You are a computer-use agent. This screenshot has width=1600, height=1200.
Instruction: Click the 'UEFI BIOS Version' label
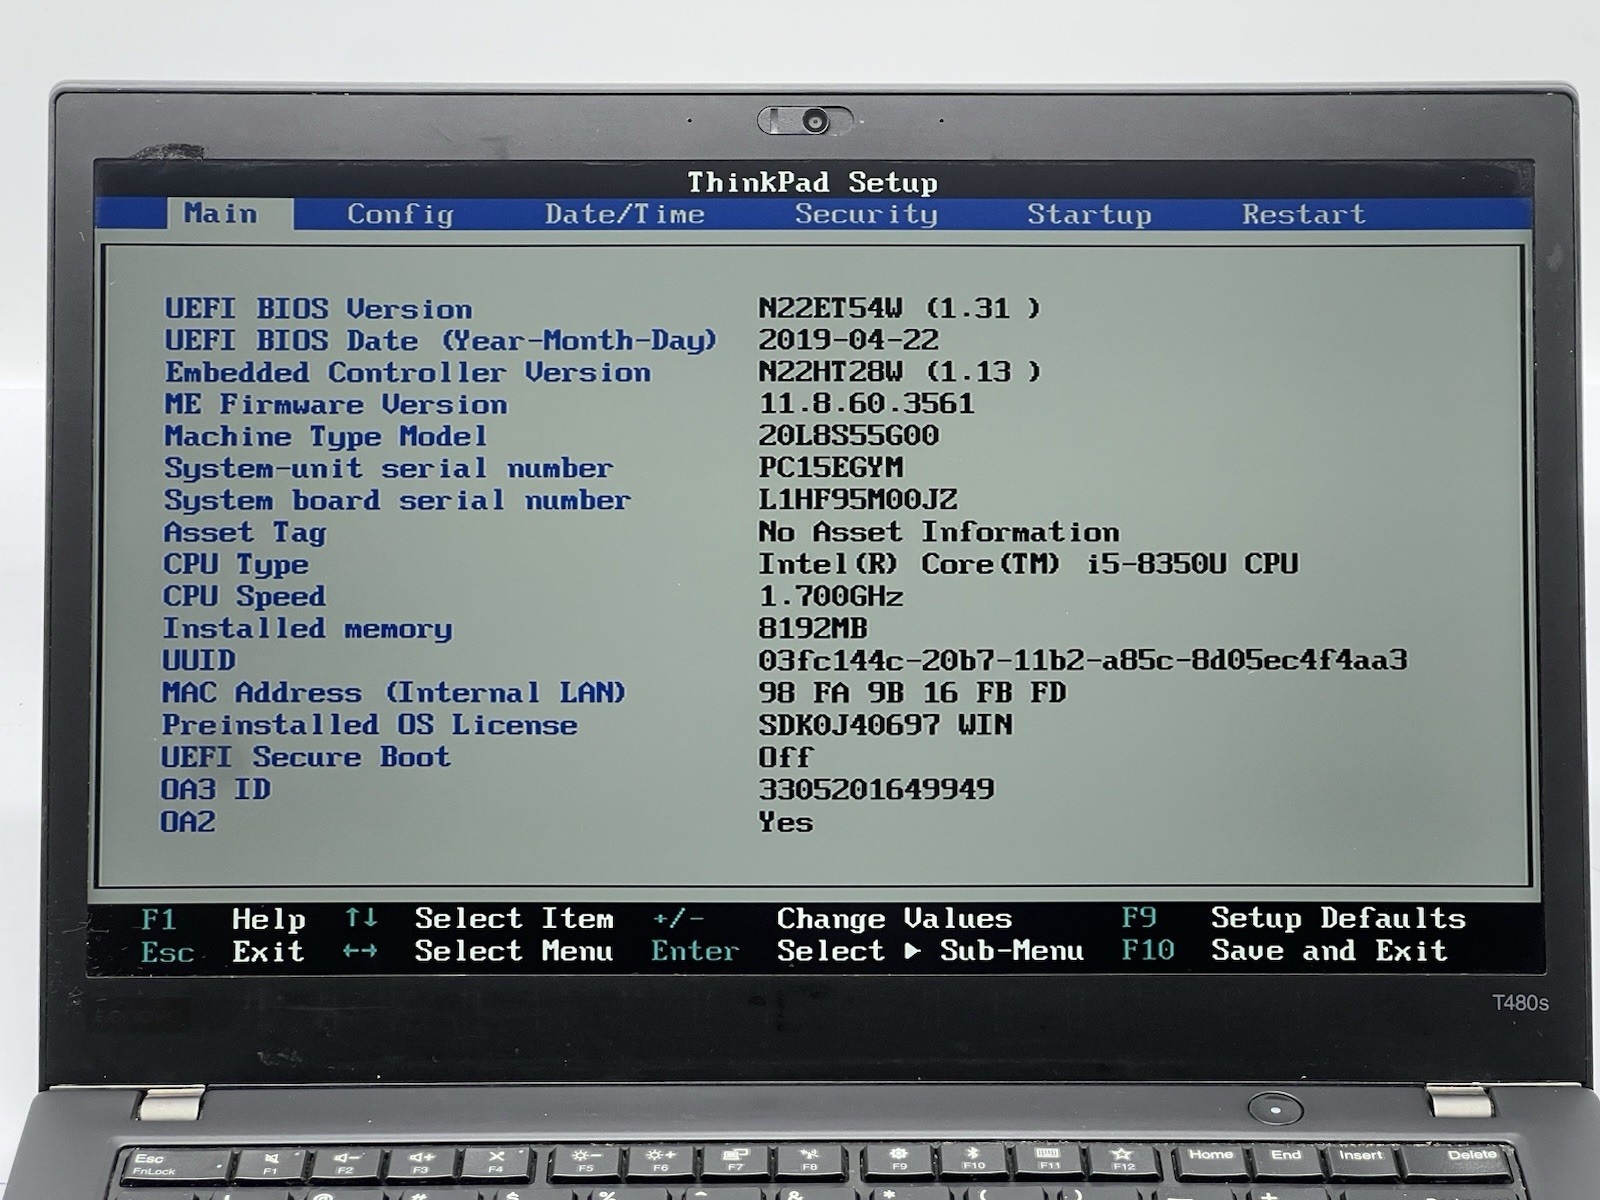coord(318,308)
